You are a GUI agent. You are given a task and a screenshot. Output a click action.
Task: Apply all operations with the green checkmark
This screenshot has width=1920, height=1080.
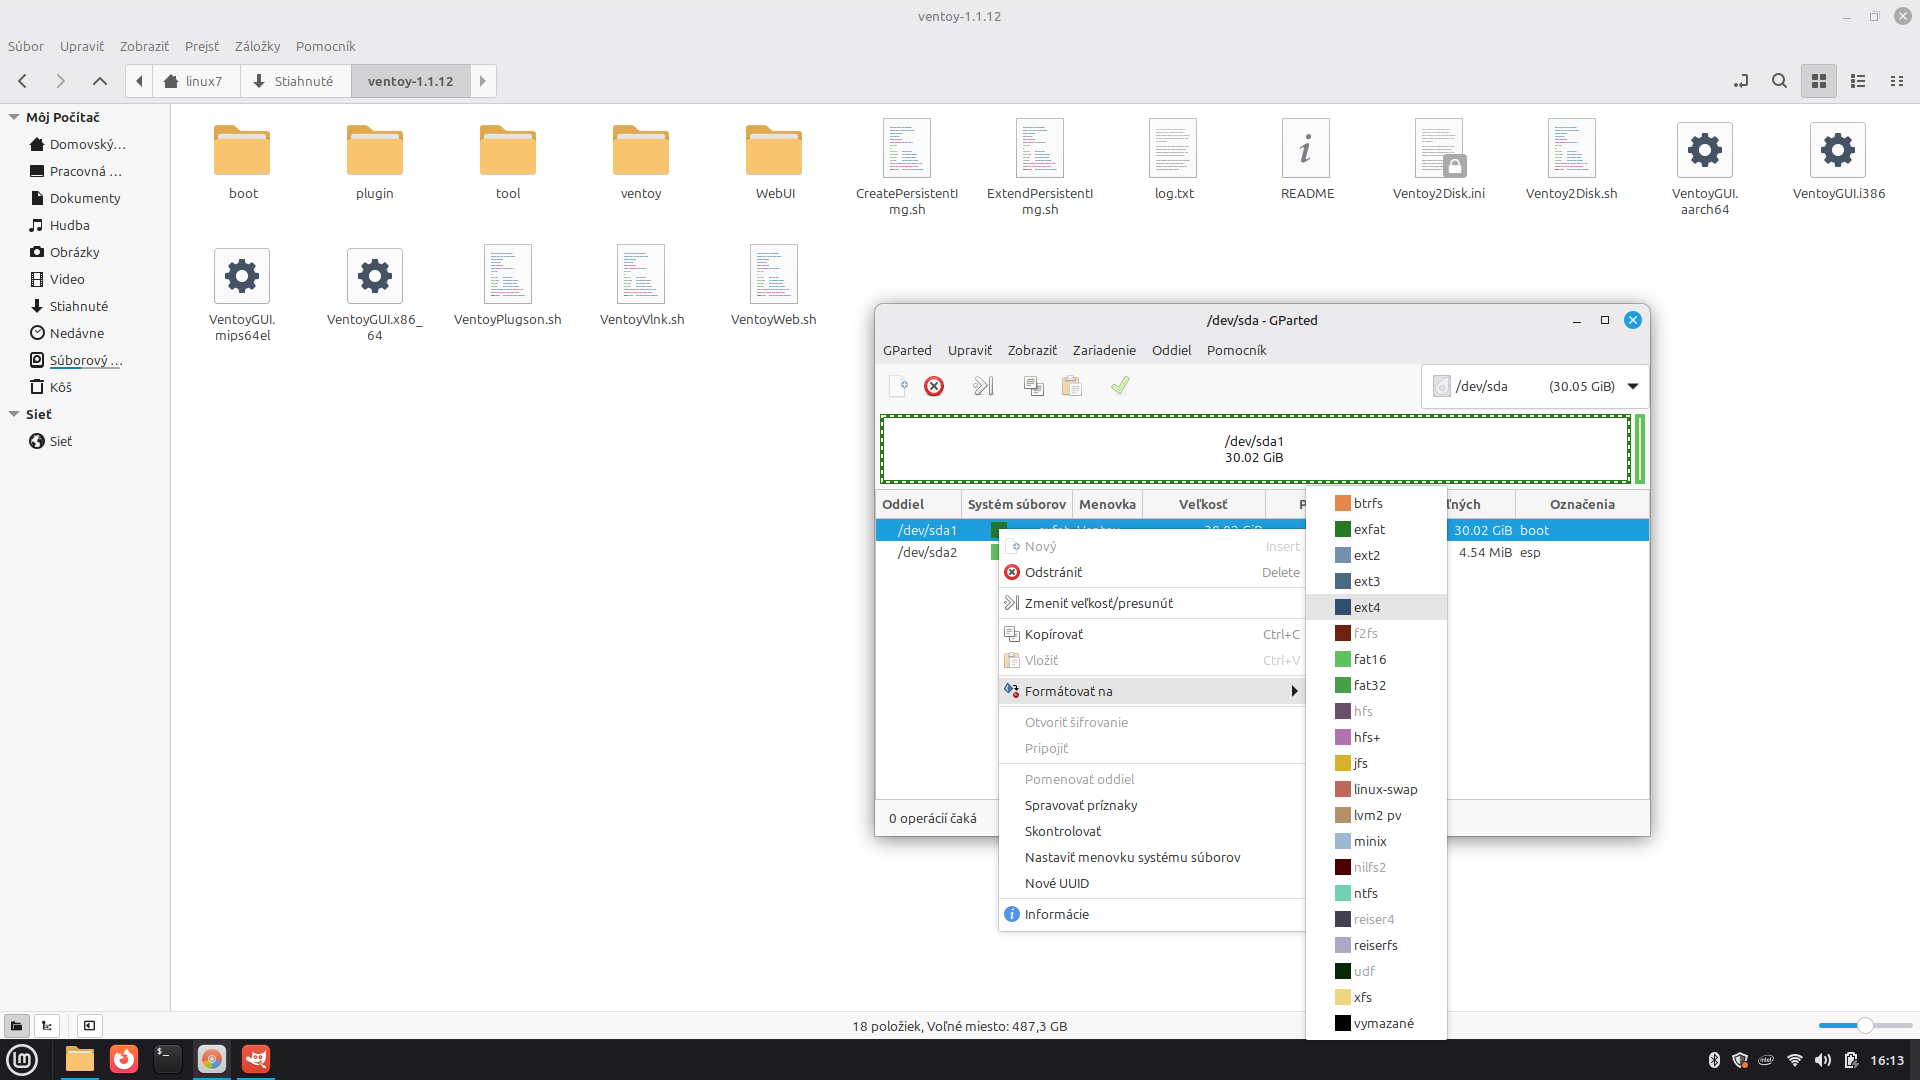coord(1120,386)
